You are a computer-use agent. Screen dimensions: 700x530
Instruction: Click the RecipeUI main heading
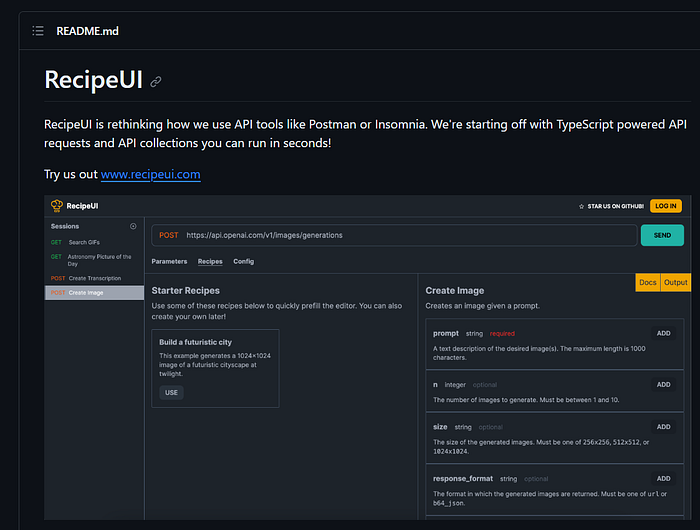94,80
